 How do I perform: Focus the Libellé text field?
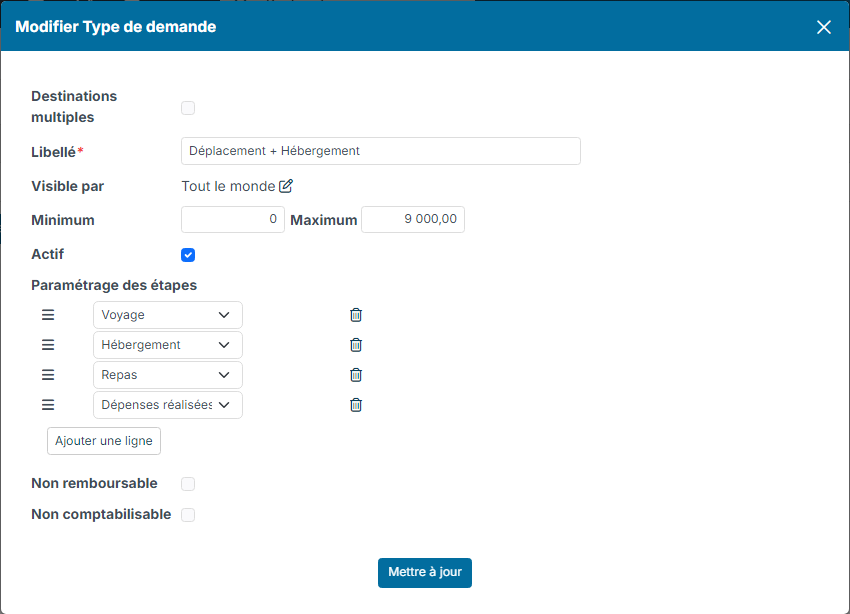[381, 151]
